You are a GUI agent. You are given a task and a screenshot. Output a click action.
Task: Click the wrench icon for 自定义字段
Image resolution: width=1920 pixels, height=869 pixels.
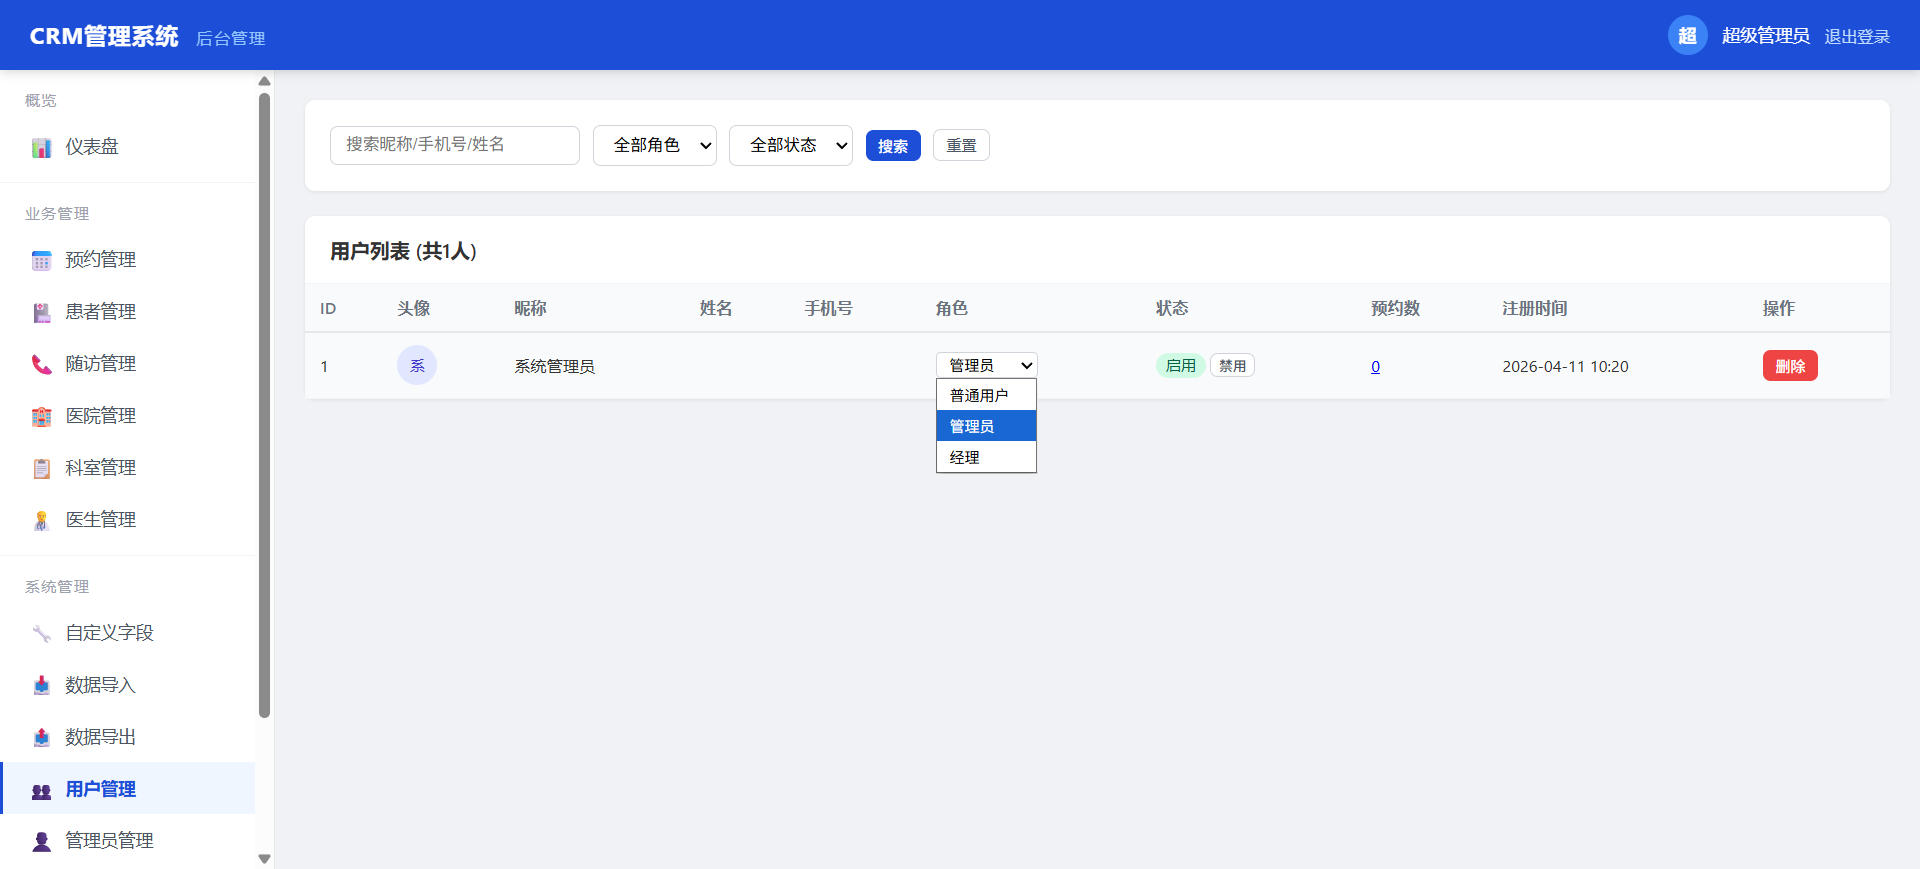[41, 634]
